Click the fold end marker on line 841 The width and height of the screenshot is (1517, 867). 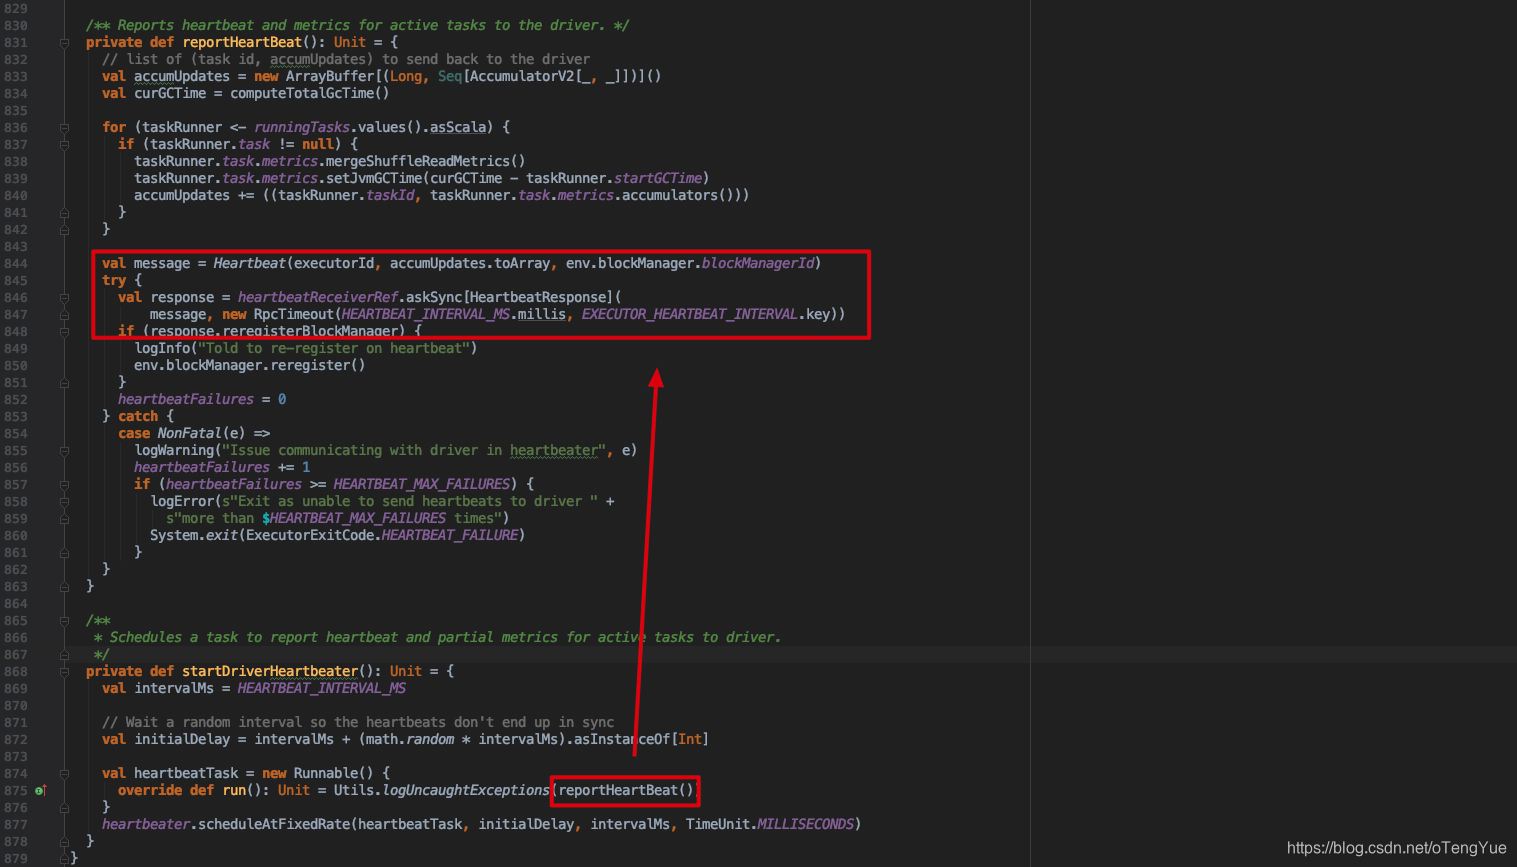(64, 213)
